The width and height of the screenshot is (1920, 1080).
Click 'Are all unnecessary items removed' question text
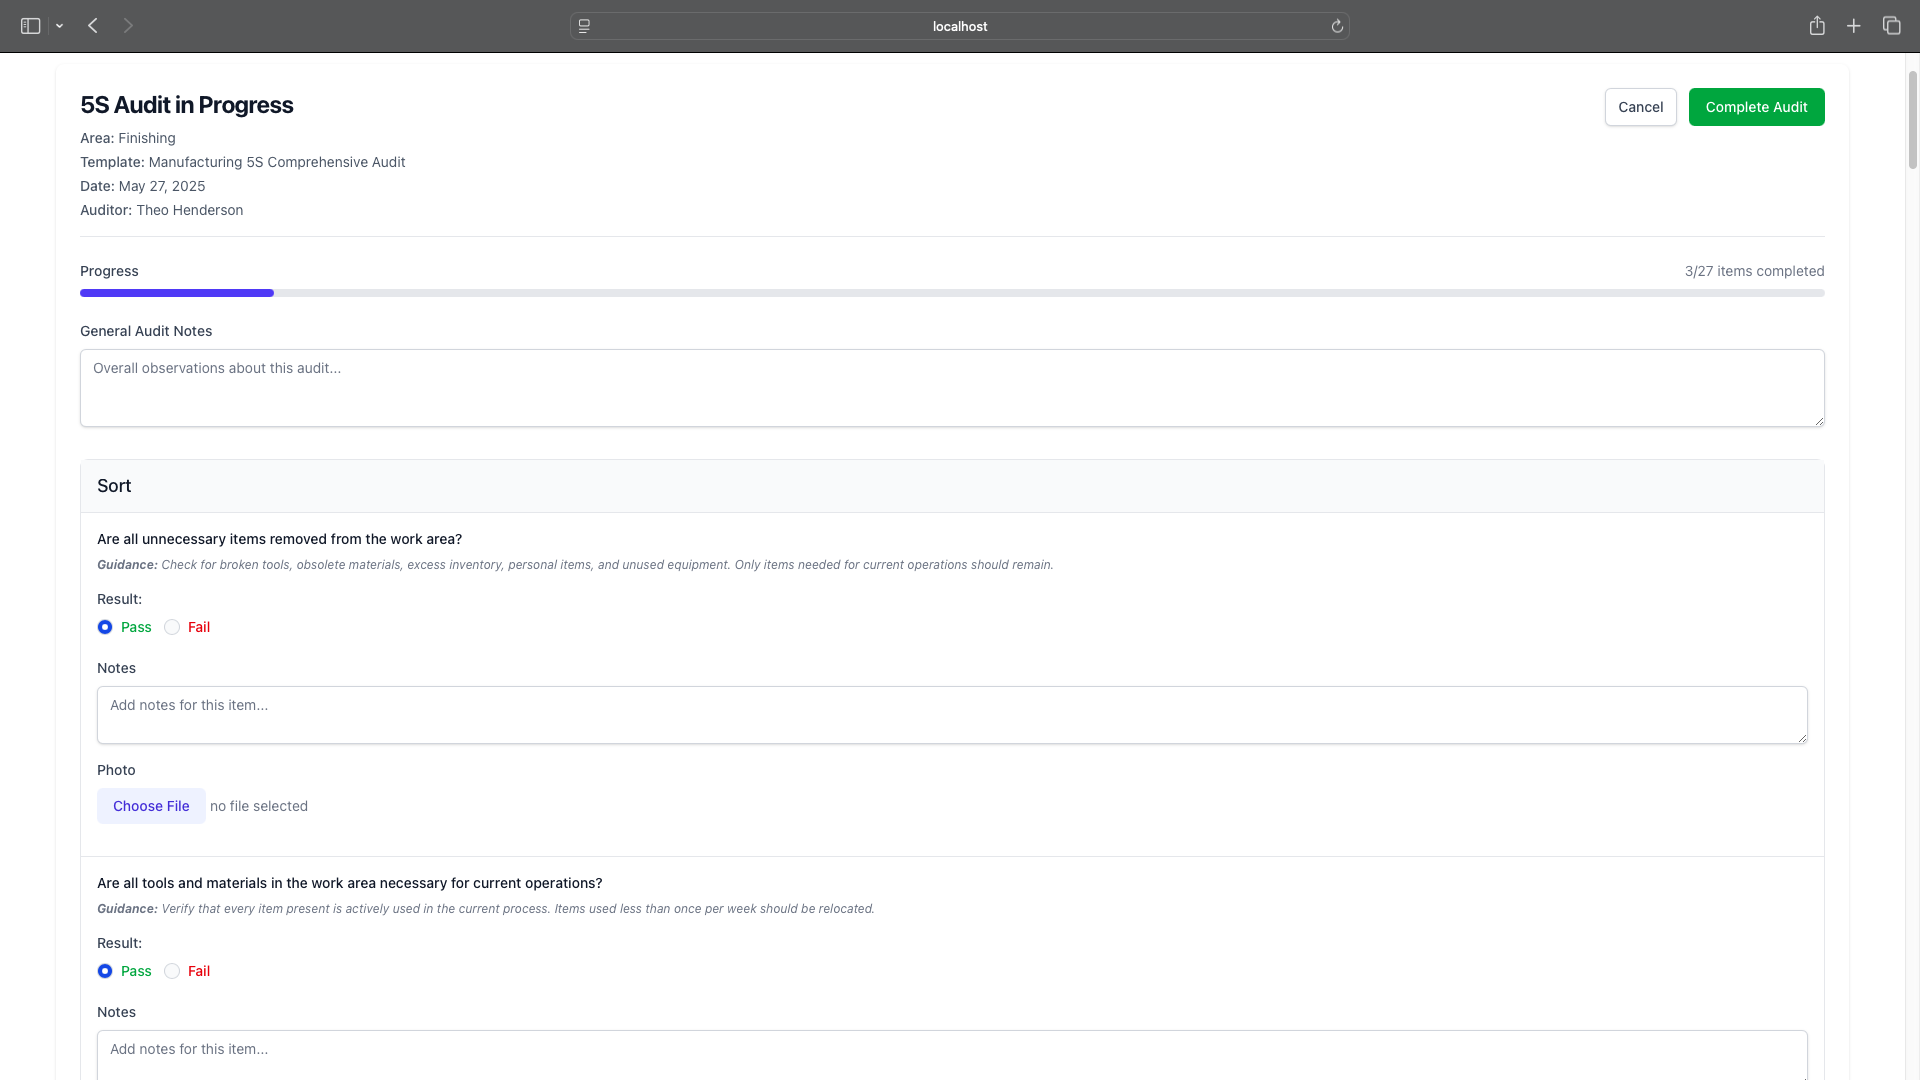(279, 539)
